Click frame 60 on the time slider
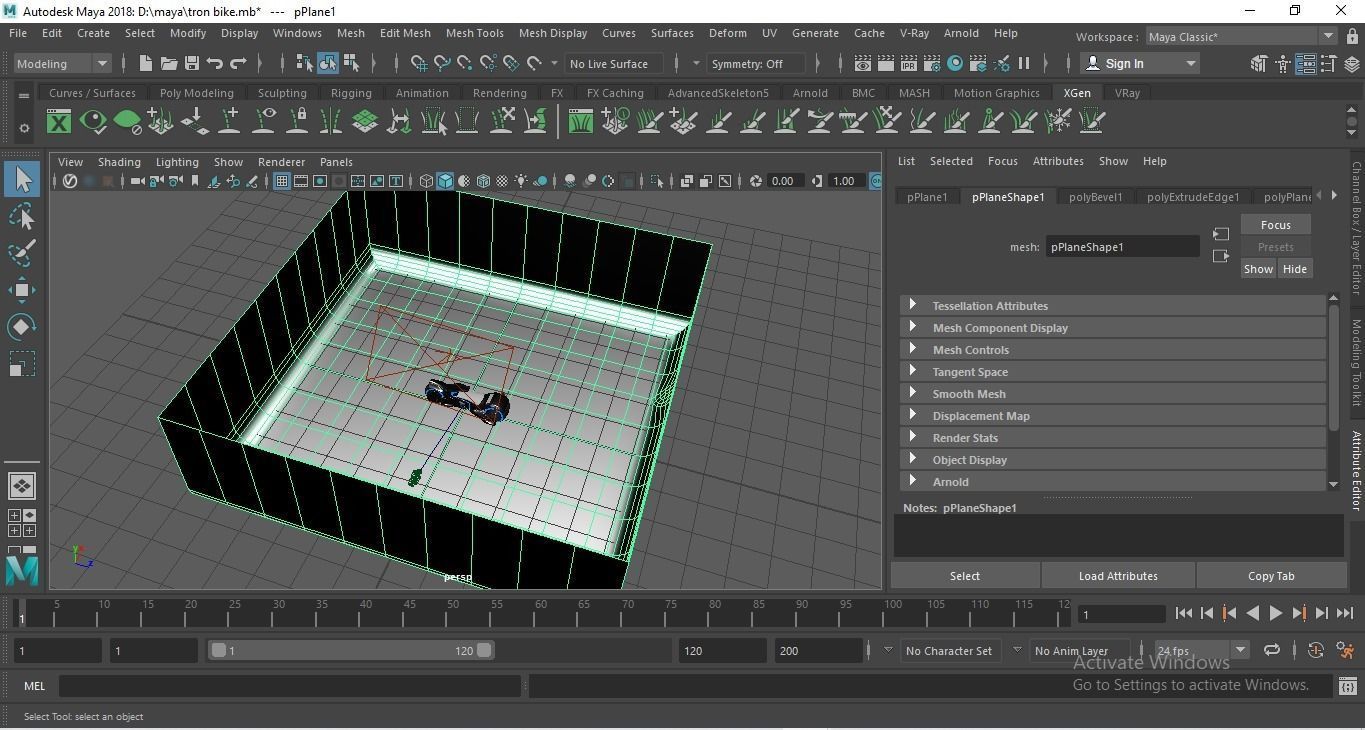This screenshot has height=730, width=1365. [x=540, y=613]
